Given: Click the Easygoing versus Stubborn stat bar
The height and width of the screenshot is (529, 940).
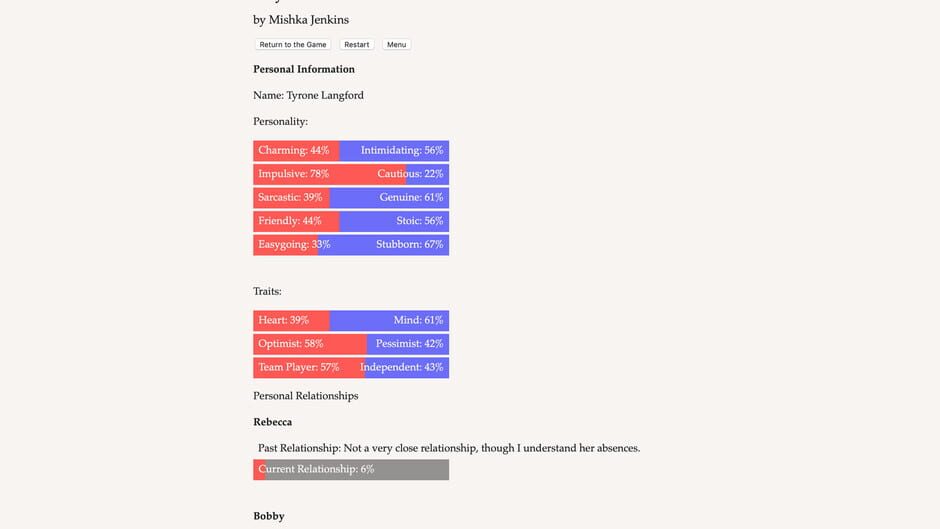Looking at the screenshot, I should point(351,245).
